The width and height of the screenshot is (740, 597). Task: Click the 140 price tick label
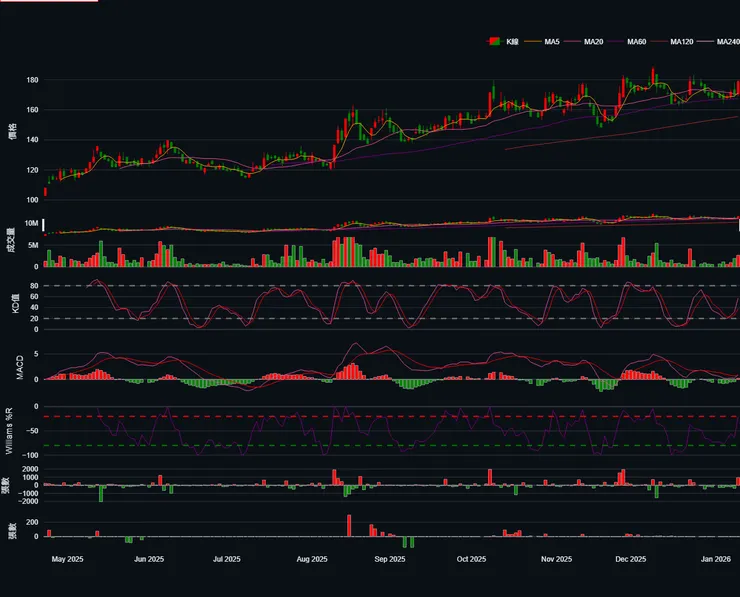click(x=33, y=140)
